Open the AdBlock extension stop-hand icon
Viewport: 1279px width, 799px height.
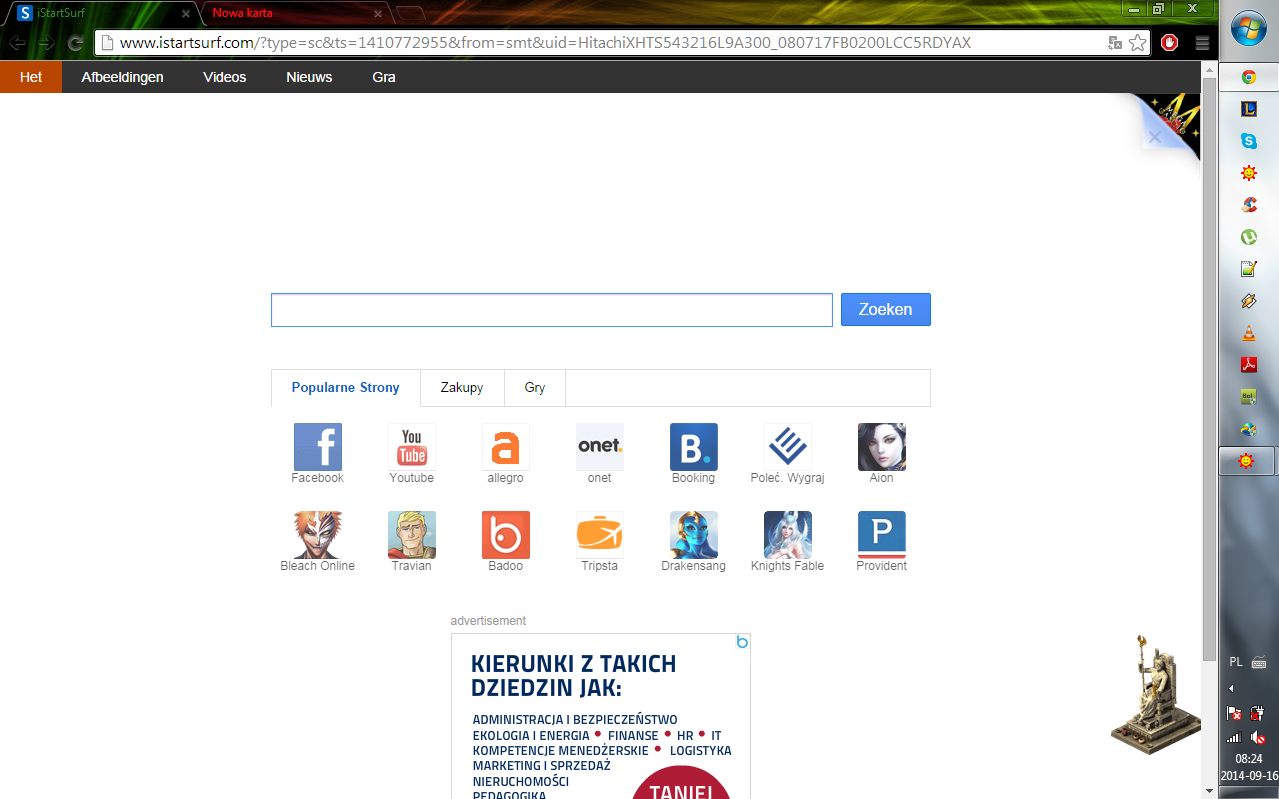[1170, 43]
